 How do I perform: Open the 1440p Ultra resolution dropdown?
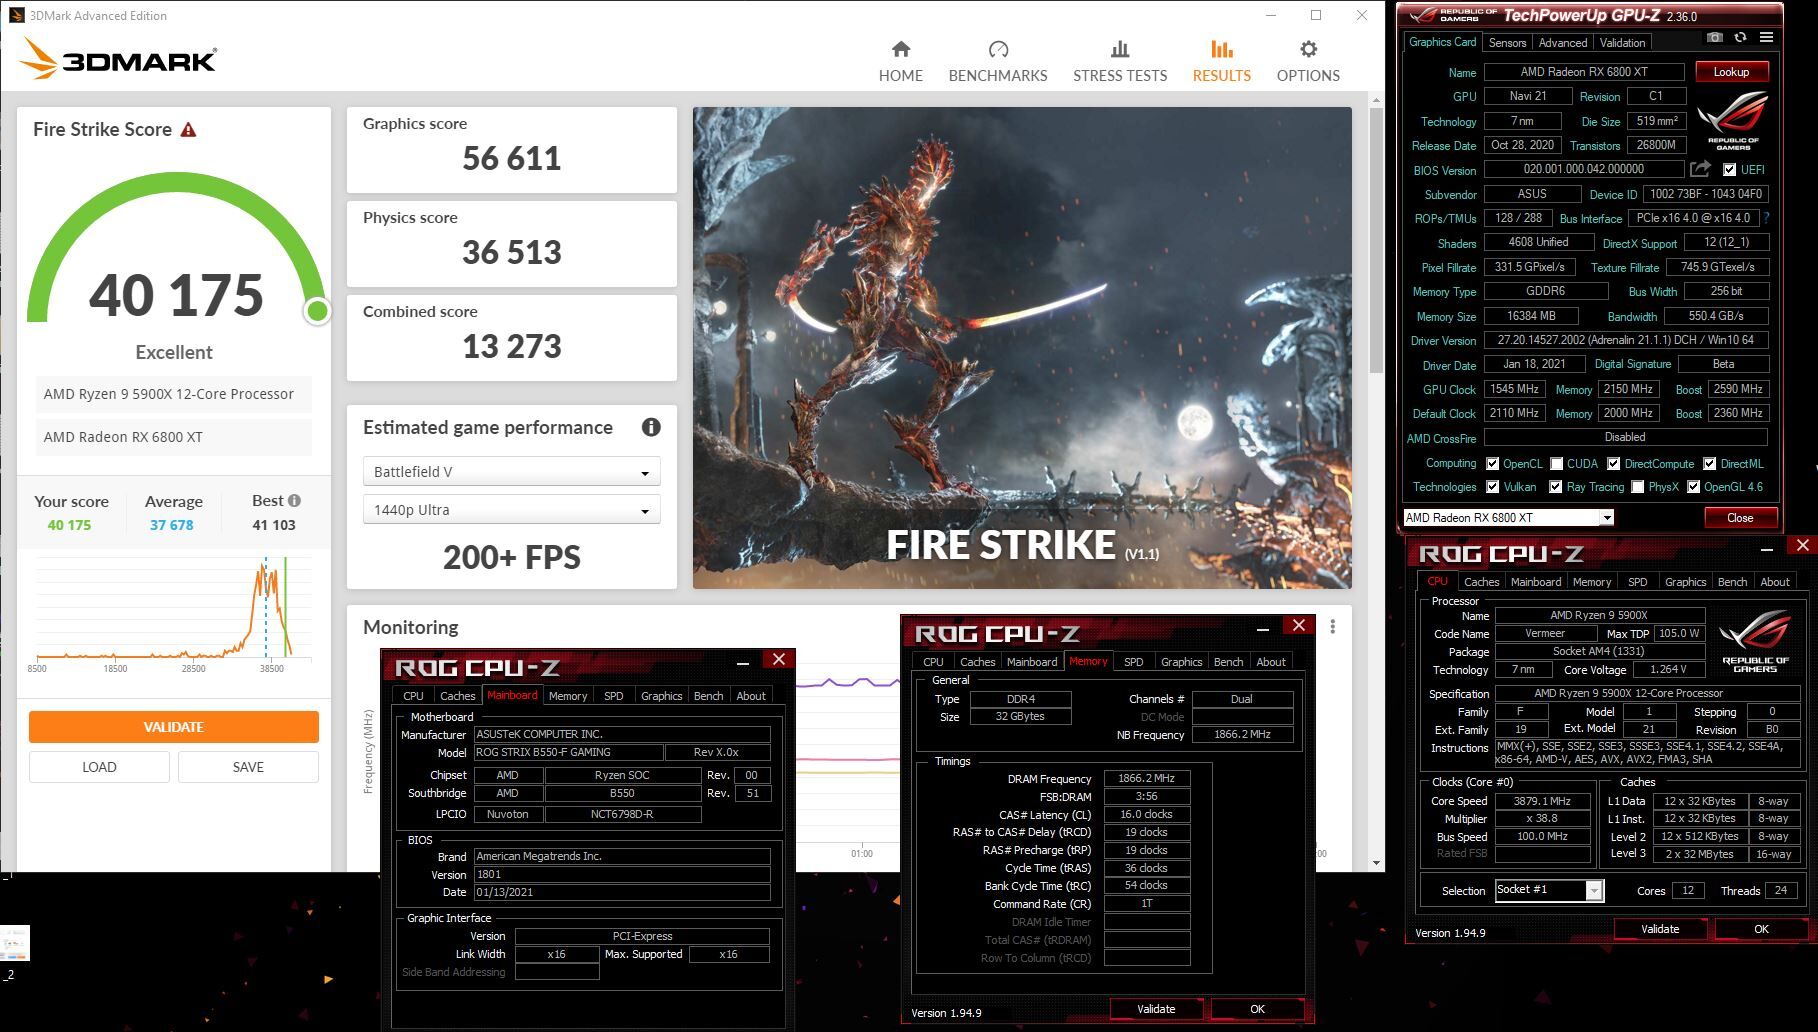511,510
